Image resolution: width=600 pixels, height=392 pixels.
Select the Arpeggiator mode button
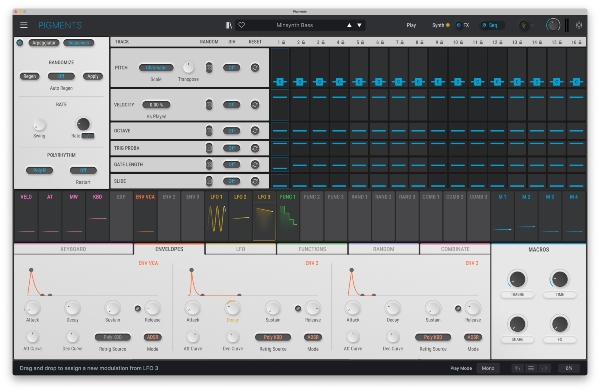pos(44,42)
